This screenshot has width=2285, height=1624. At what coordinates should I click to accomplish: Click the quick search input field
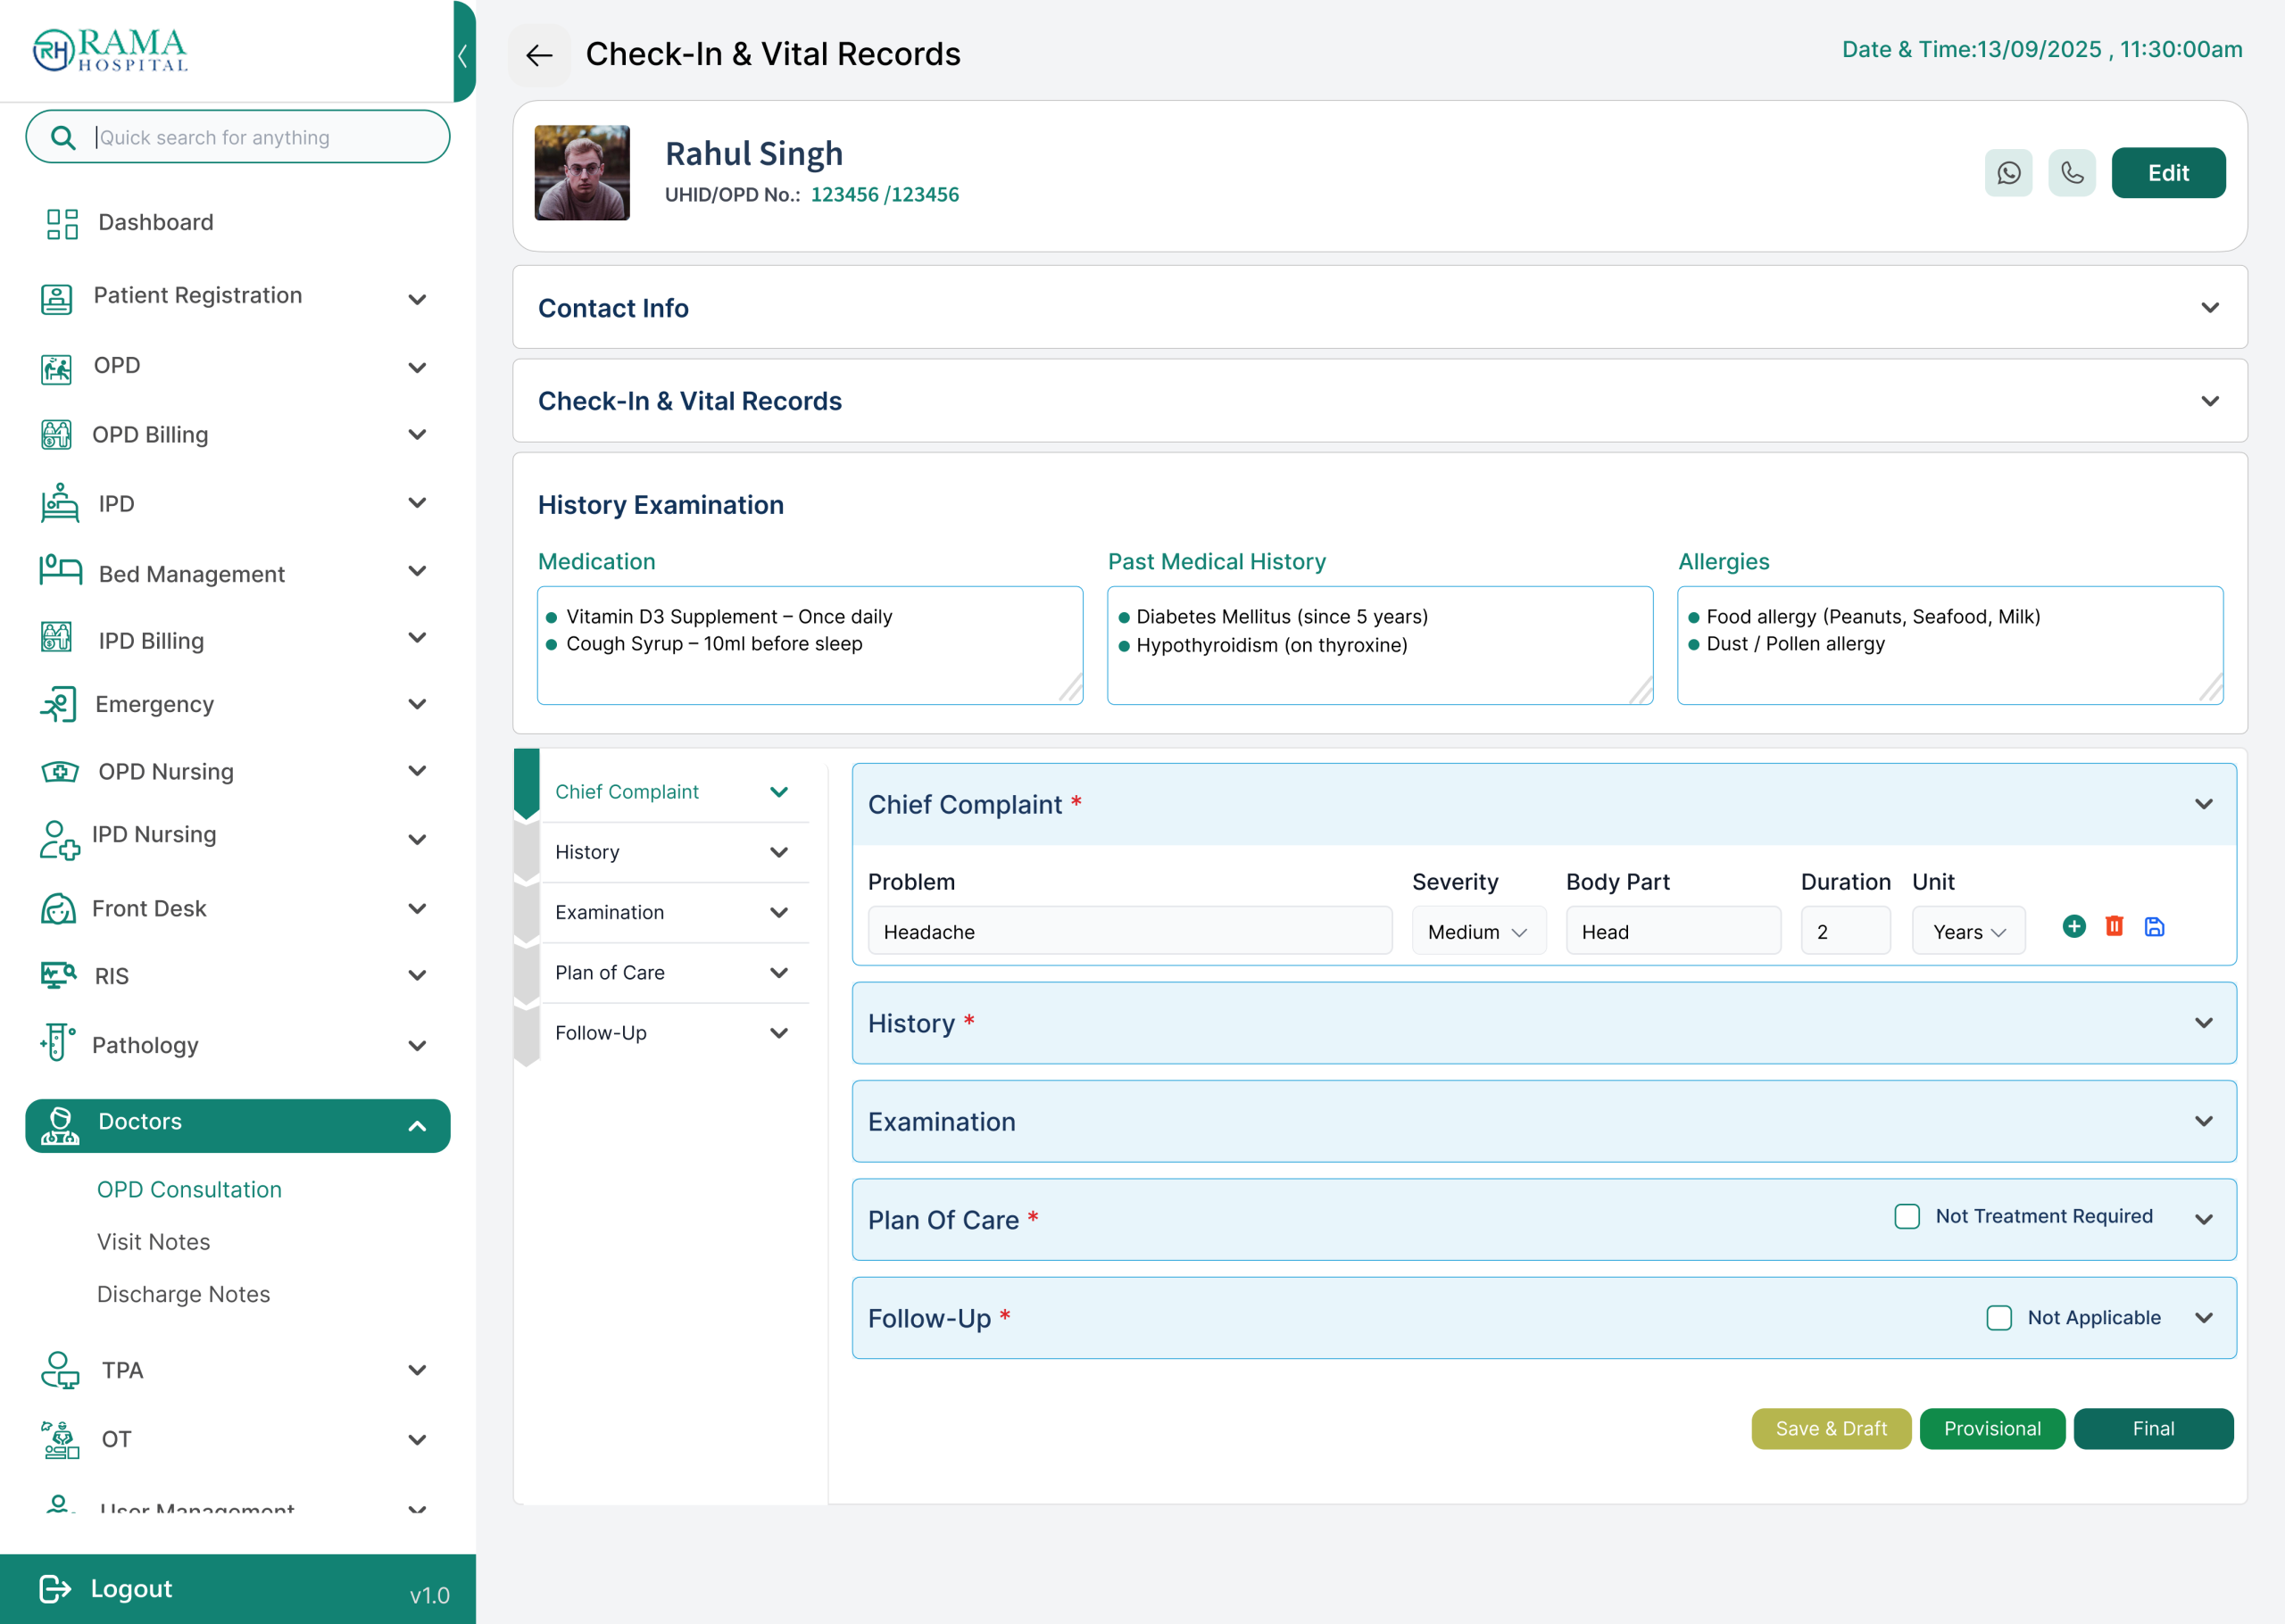[237, 137]
